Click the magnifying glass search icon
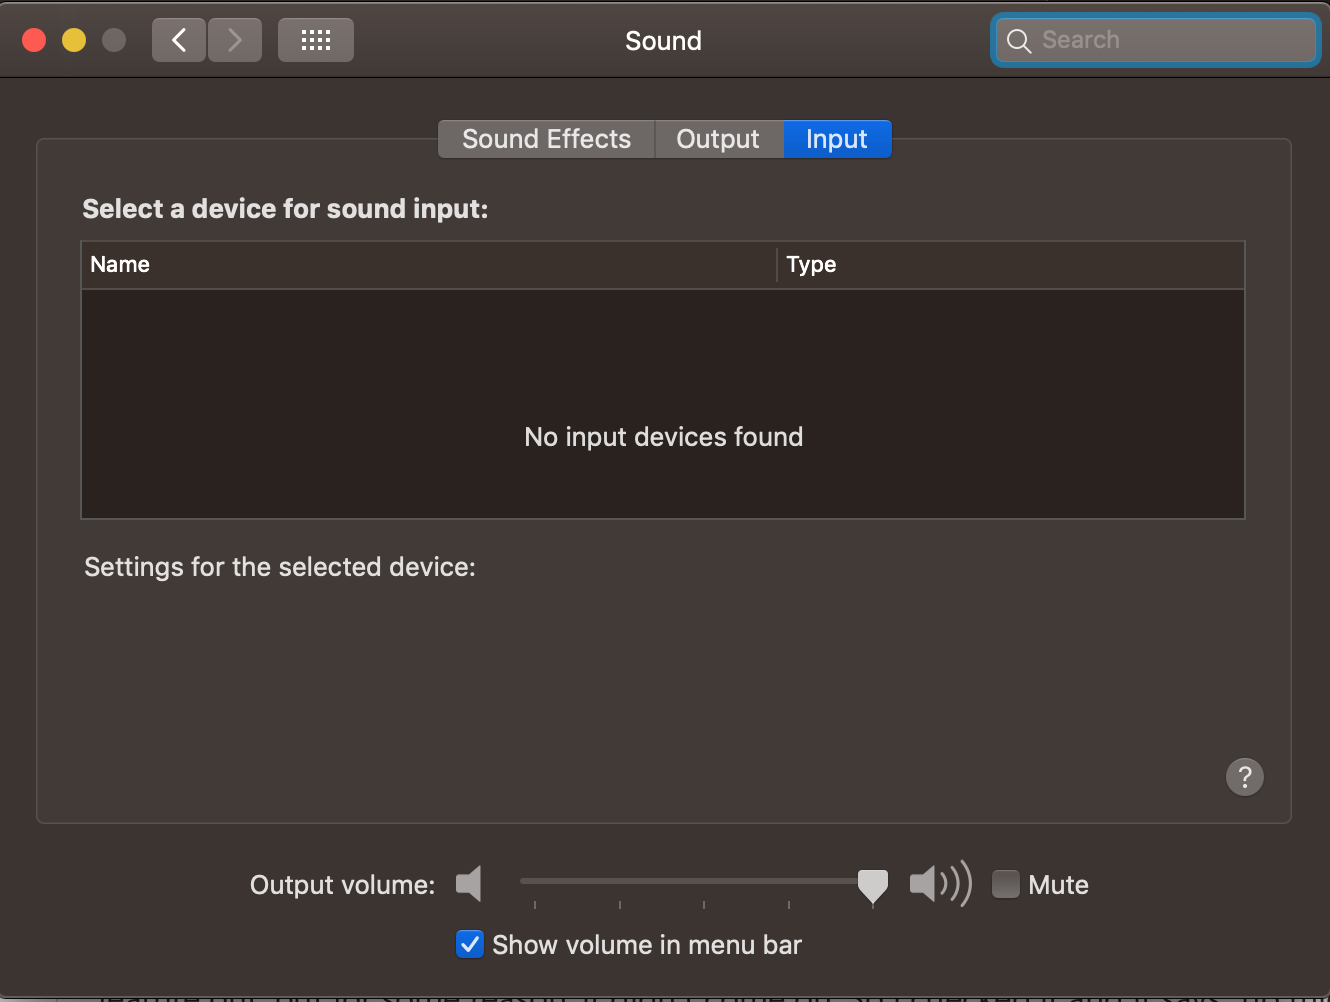 tap(1019, 41)
